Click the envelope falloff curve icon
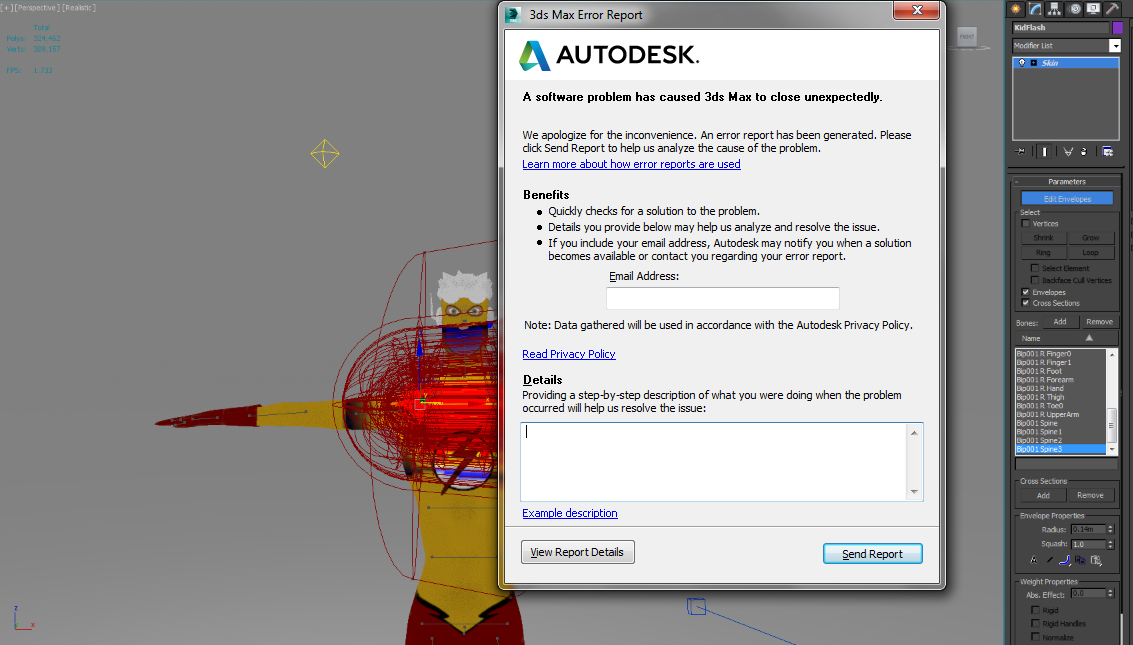The image size is (1133, 645). [1065, 560]
